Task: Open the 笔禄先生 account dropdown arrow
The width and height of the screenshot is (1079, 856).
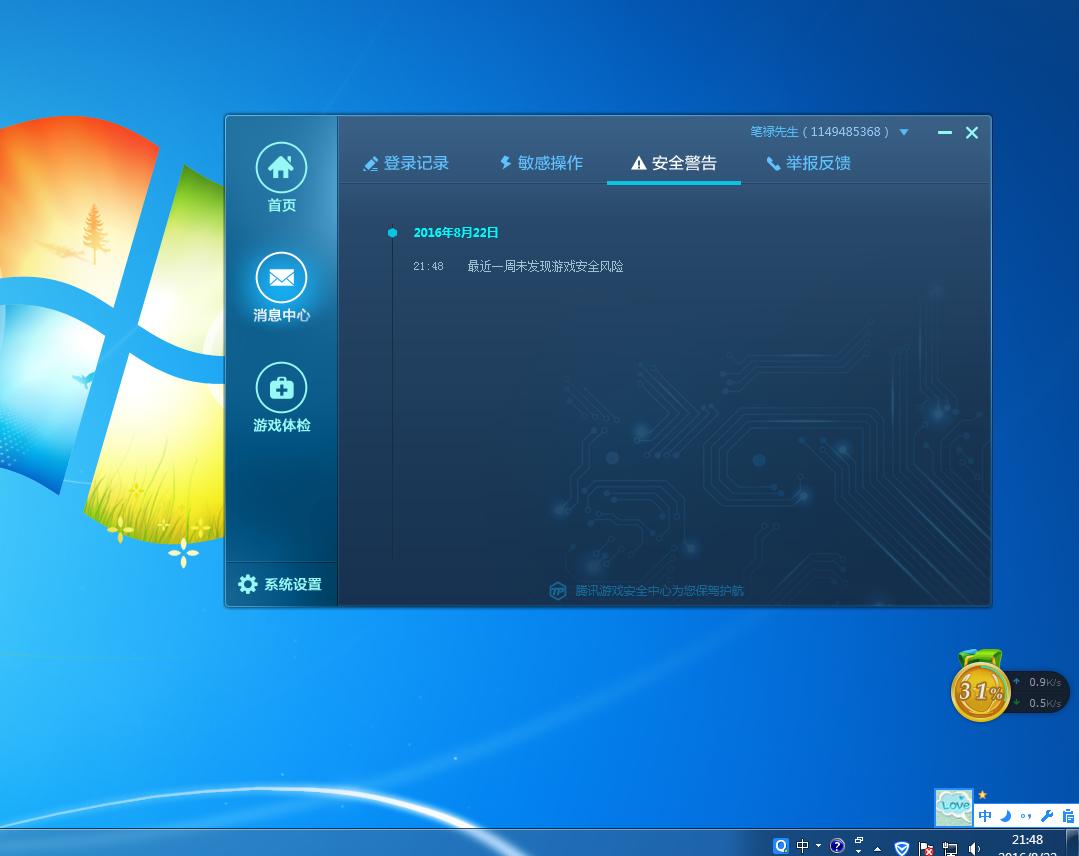Action: point(904,131)
